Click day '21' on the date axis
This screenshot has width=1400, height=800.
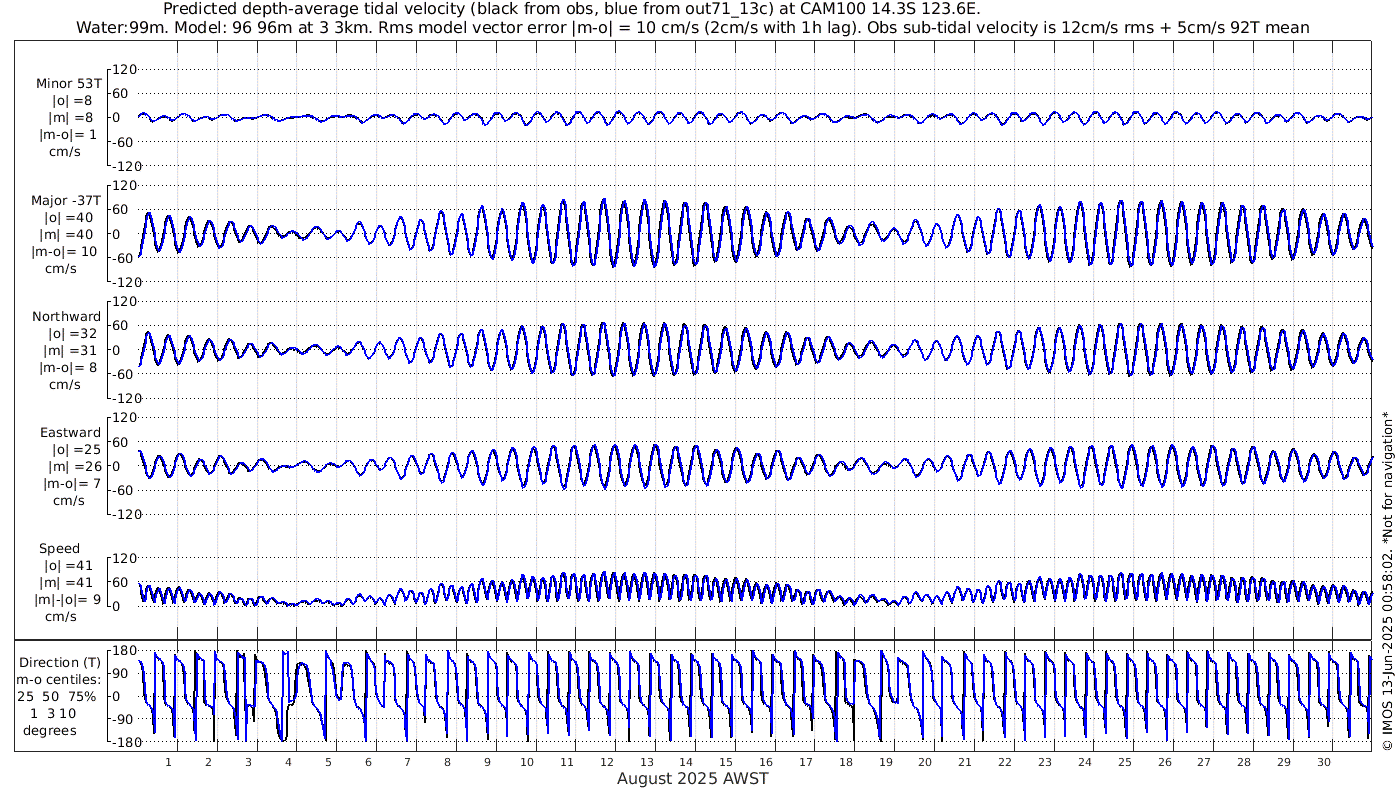[965, 762]
